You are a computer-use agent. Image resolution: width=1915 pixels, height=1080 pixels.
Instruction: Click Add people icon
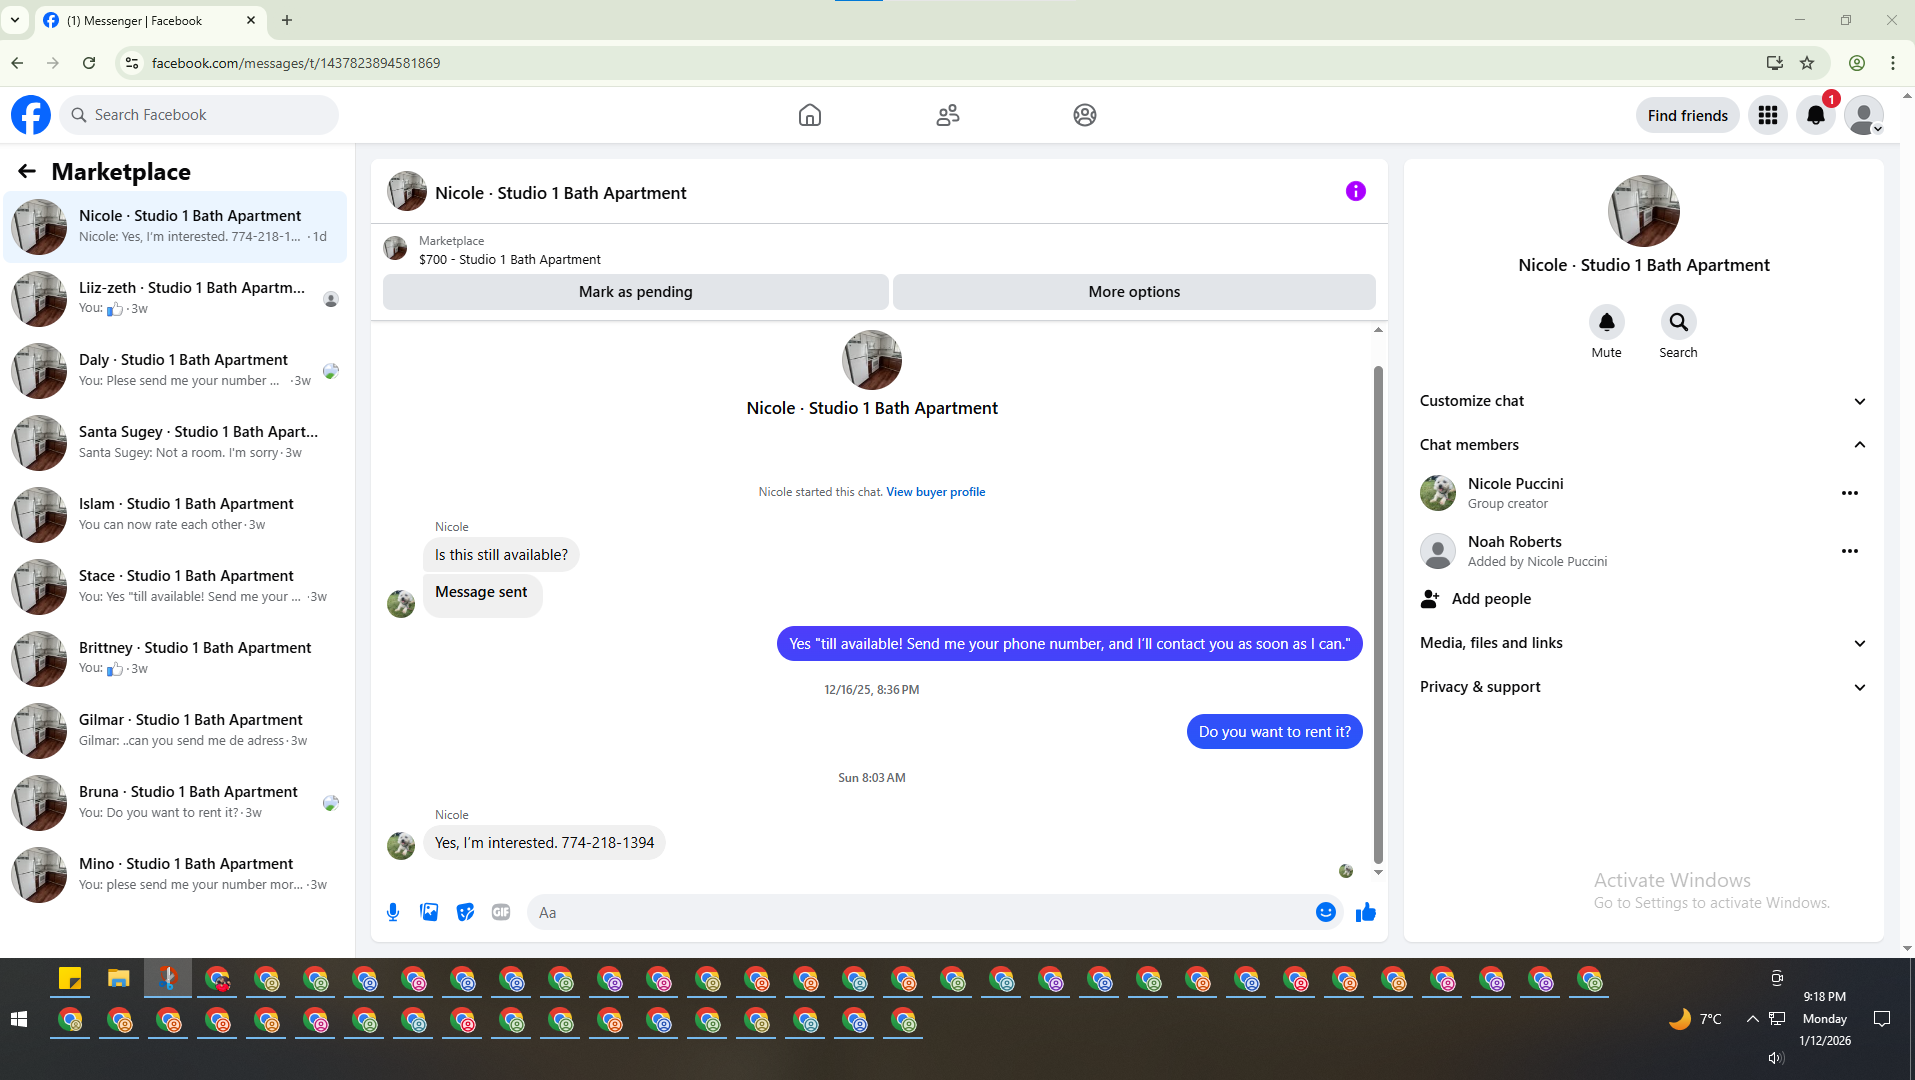pos(1430,599)
